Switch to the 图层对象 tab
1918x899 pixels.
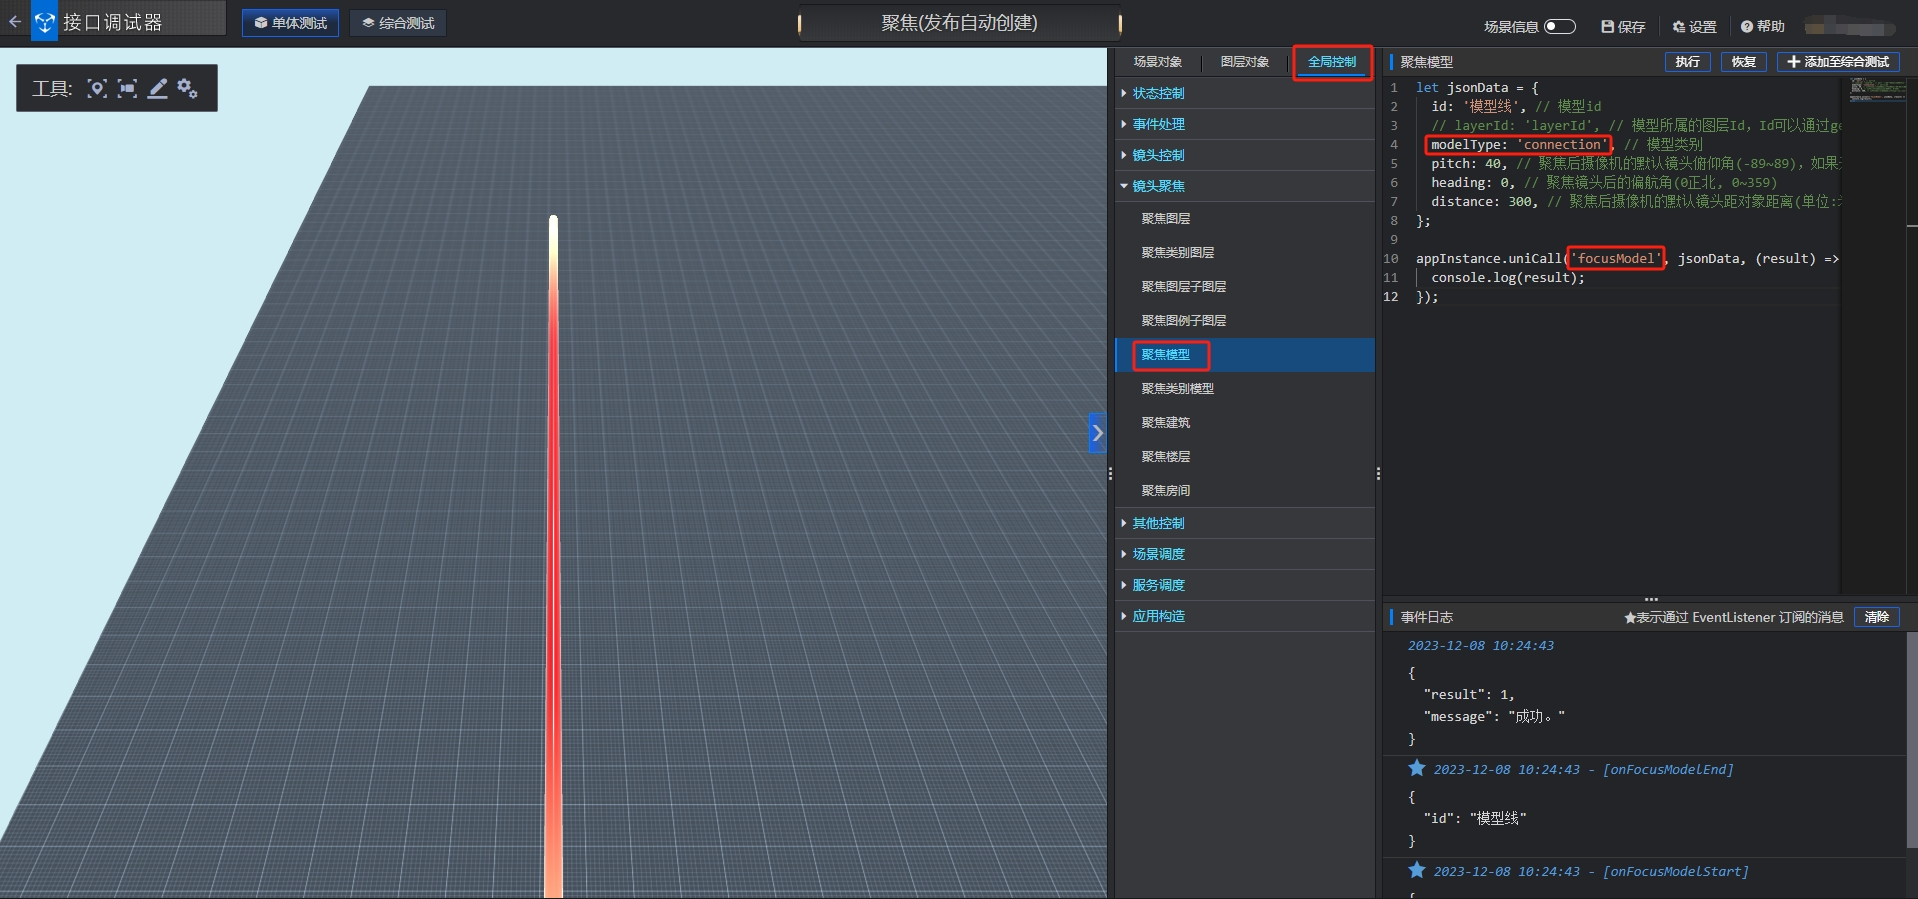tap(1244, 62)
